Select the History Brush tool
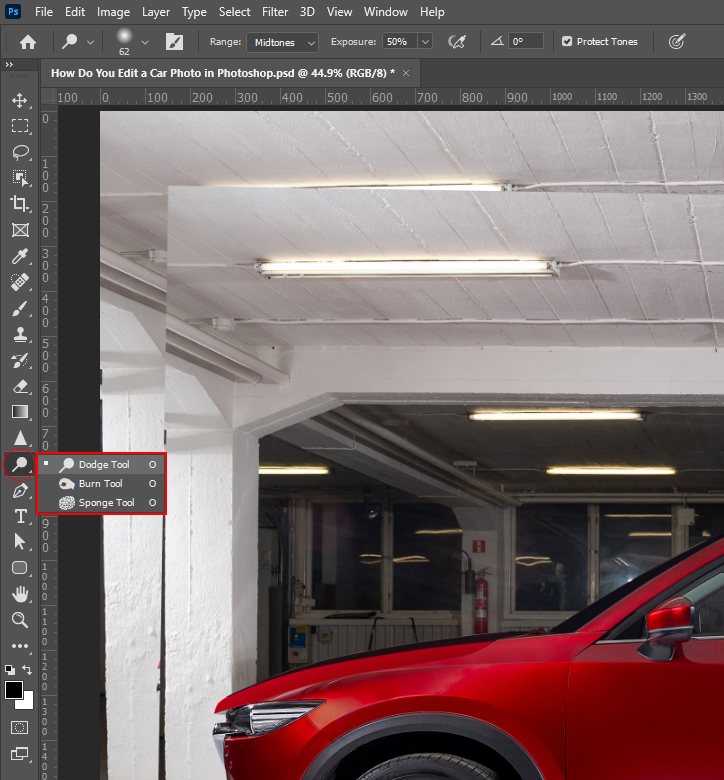The image size is (724, 780). pyautogui.click(x=20, y=360)
